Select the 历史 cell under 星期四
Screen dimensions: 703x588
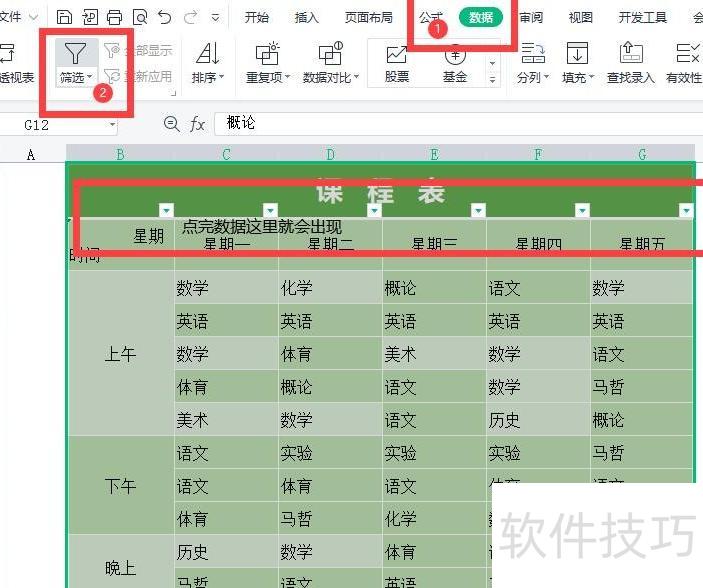(538, 419)
